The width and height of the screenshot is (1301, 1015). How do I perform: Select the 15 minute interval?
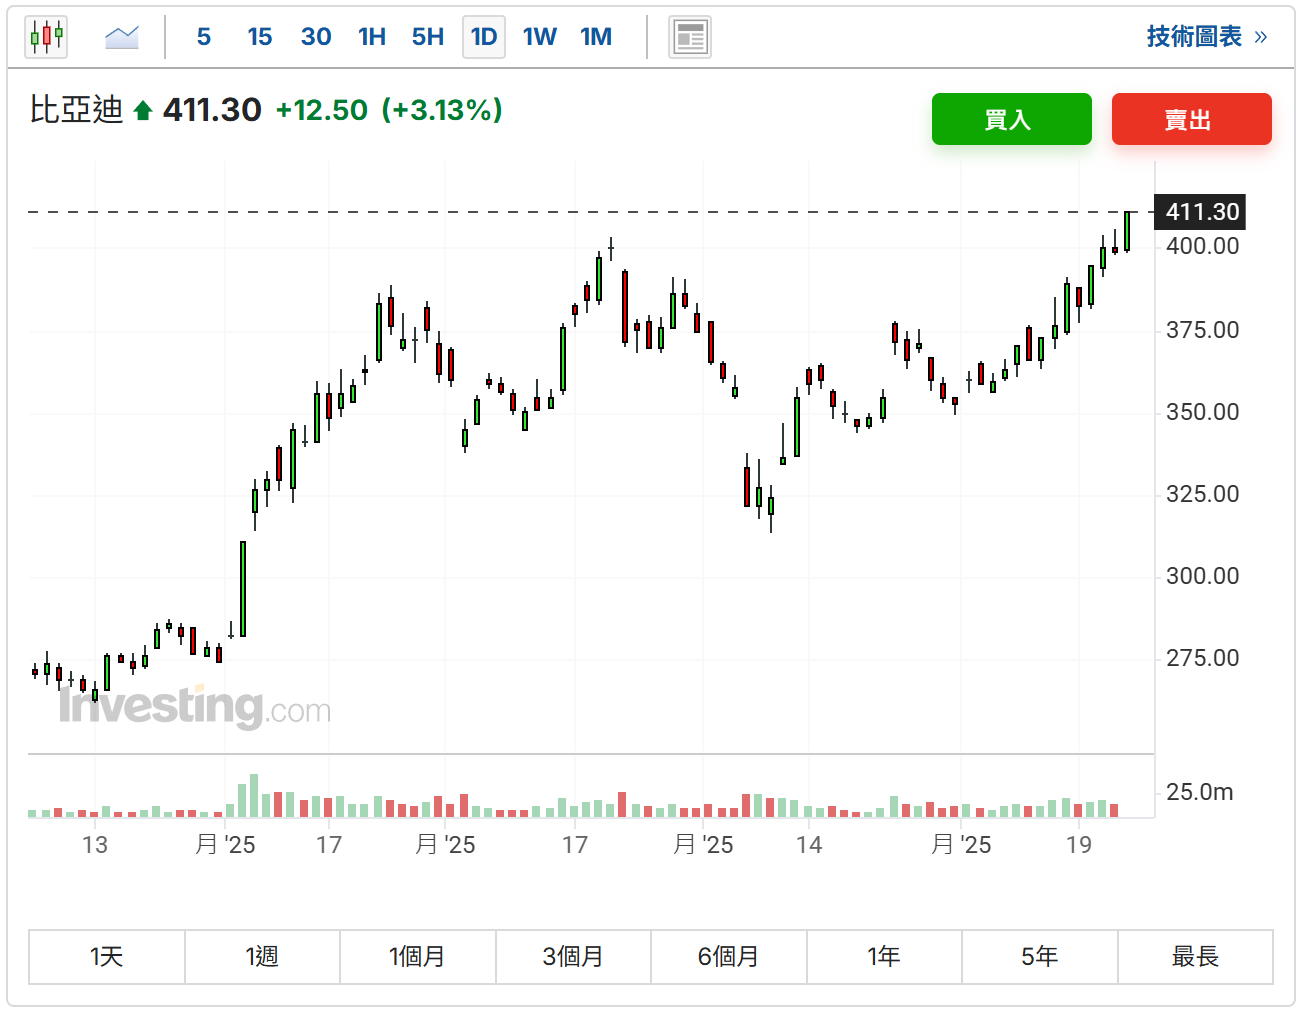260,37
